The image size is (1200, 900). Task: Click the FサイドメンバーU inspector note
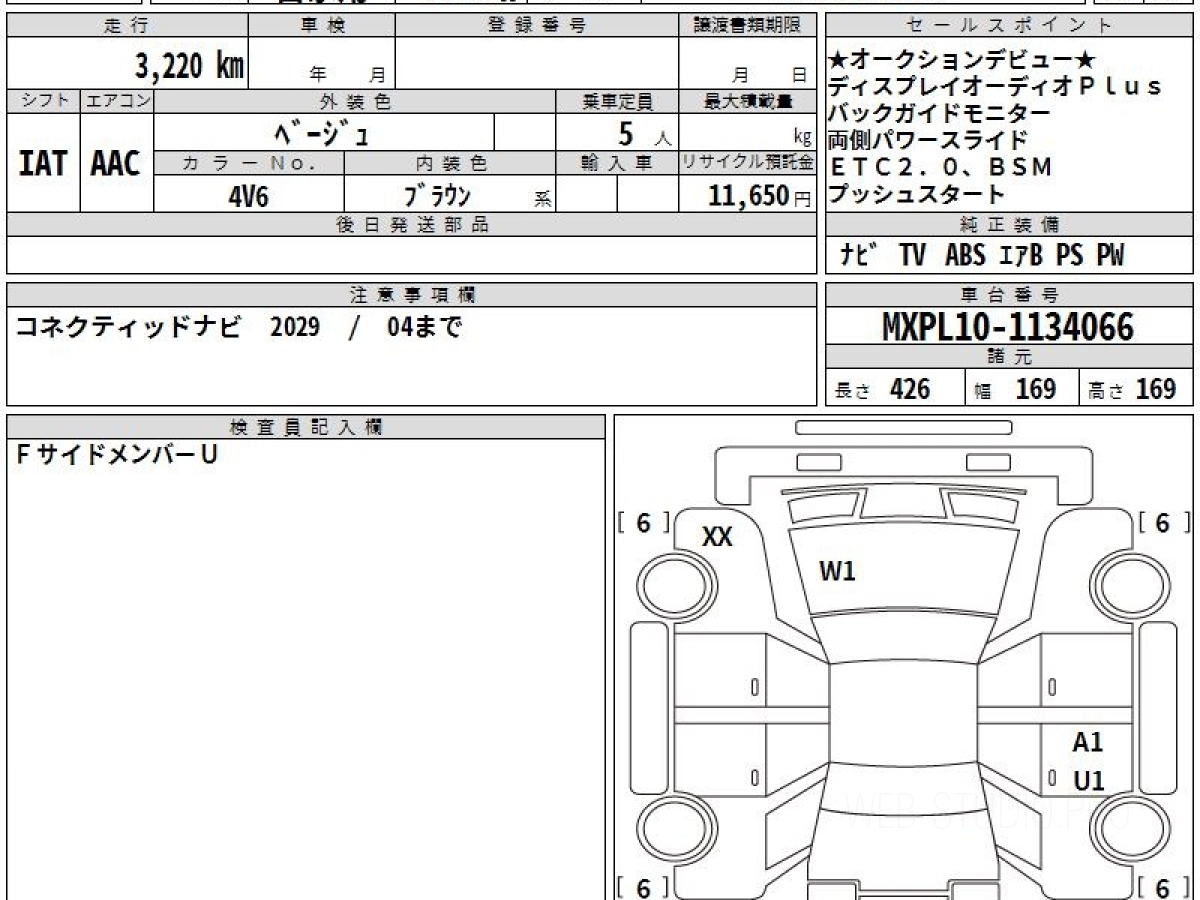[x=118, y=455]
